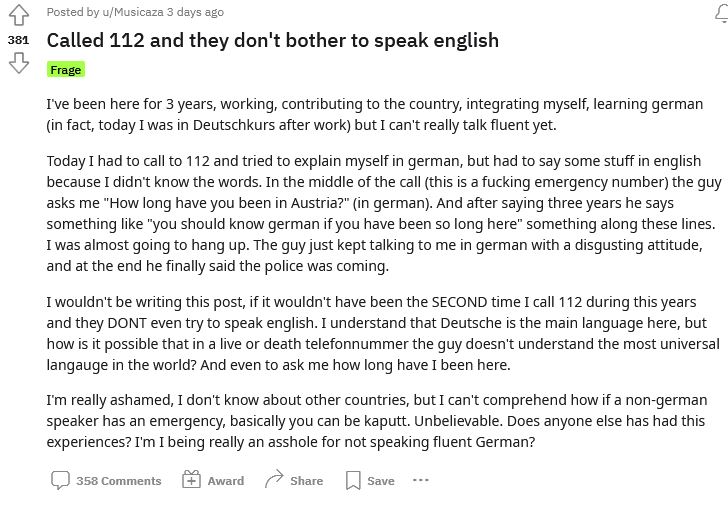This screenshot has height=510, width=728.
Task: Open u/Musicaza user profile link
Action: tap(133, 12)
